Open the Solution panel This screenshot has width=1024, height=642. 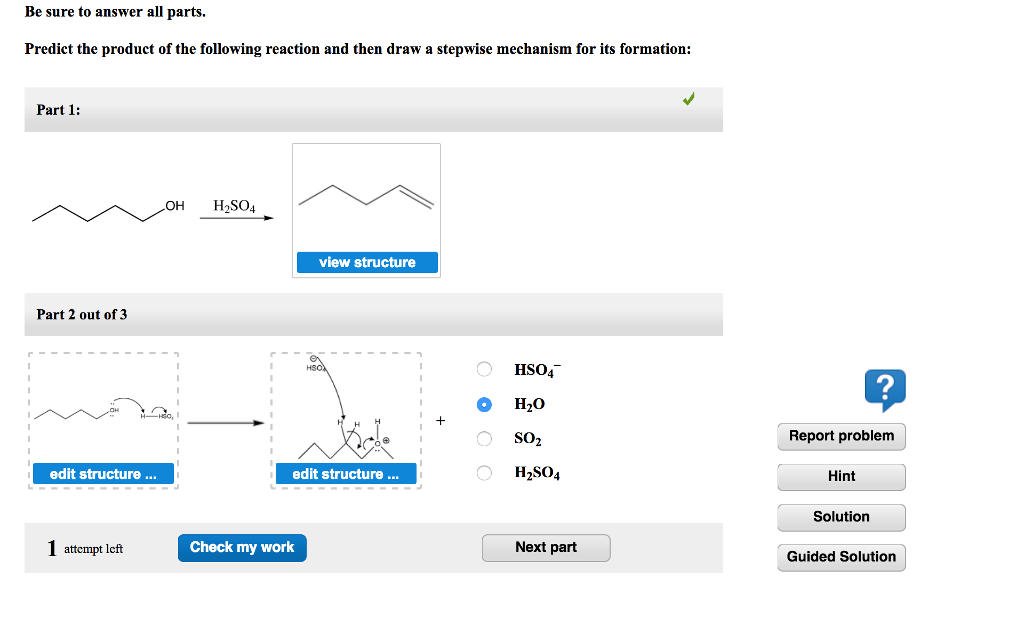[x=841, y=517]
